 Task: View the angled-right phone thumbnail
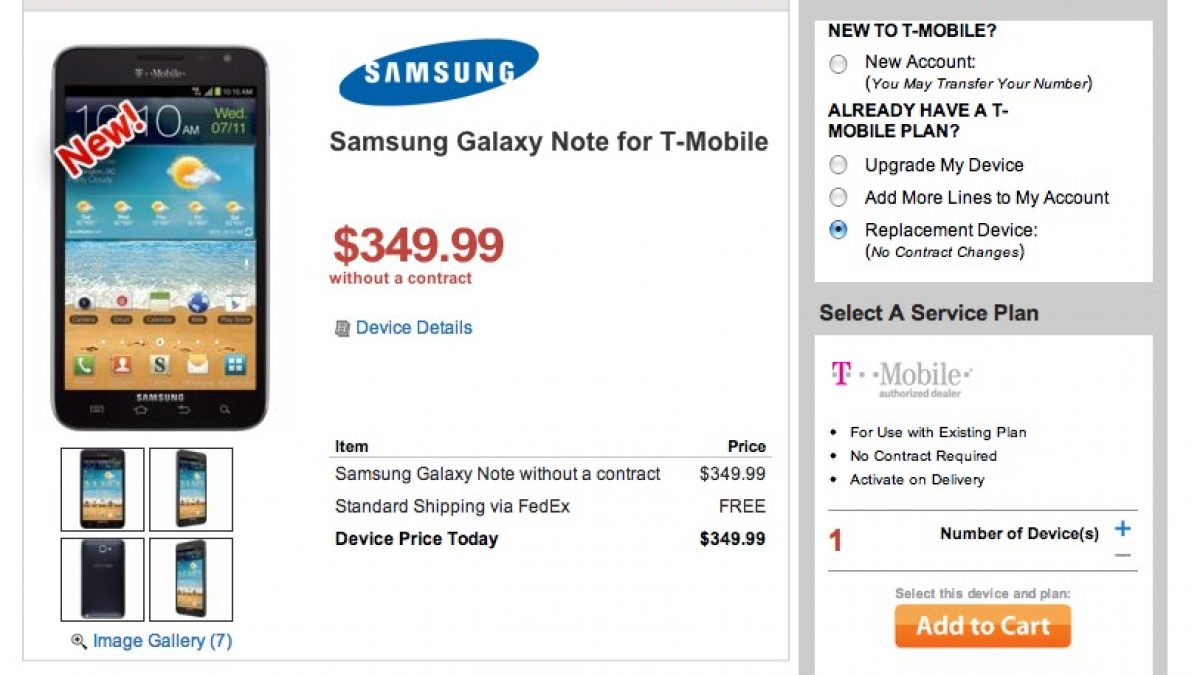(x=191, y=579)
